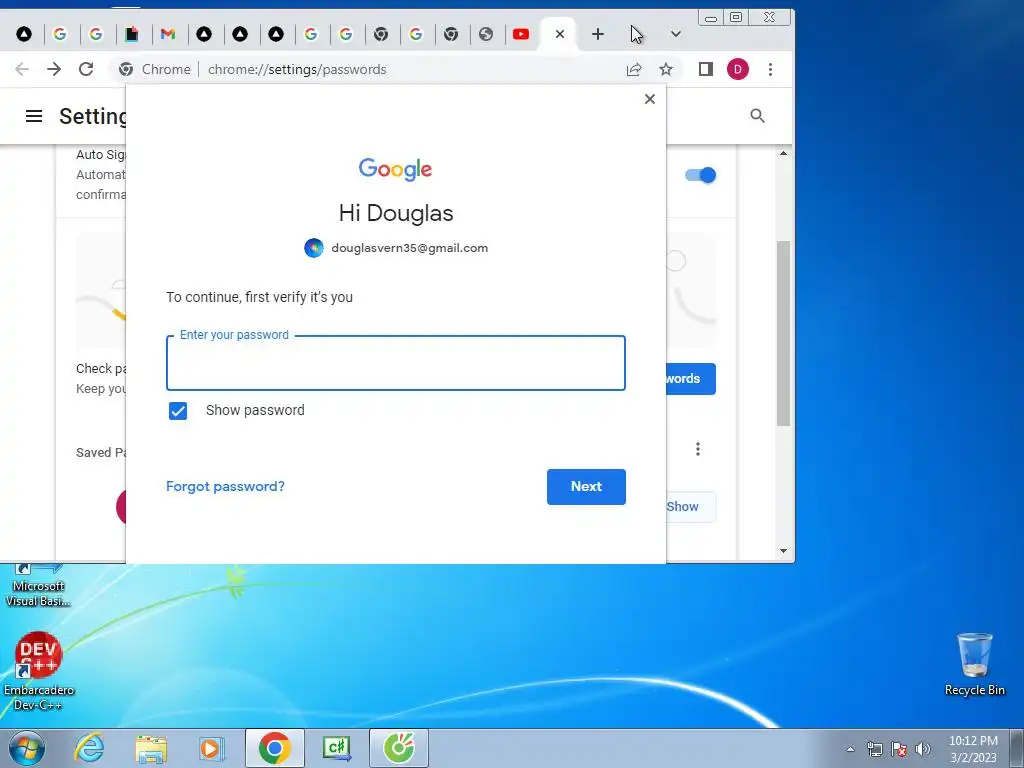Open the share this page icon
This screenshot has width=1024, height=768.
pyautogui.click(x=633, y=69)
